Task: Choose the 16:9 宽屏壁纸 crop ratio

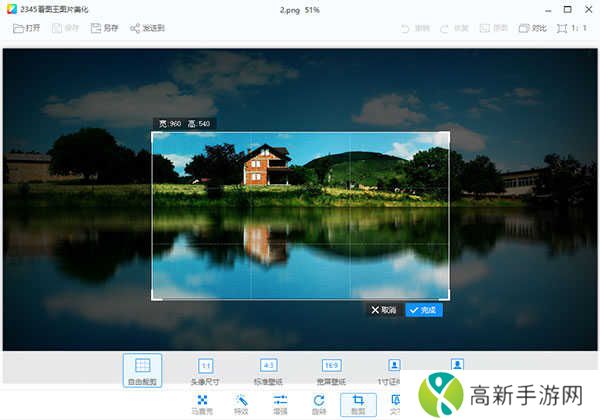Action: [x=331, y=370]
